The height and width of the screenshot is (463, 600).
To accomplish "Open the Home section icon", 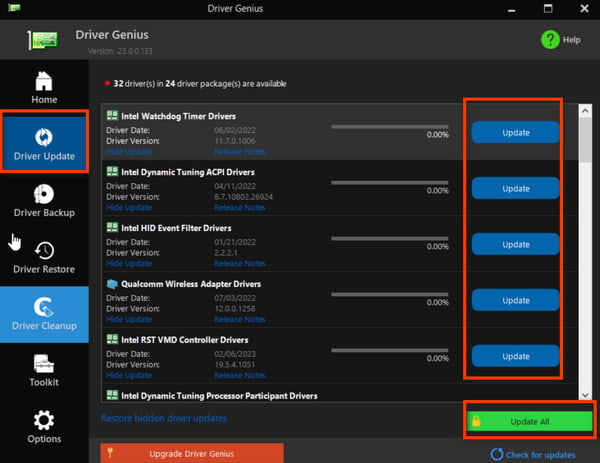I will (44, 81).
